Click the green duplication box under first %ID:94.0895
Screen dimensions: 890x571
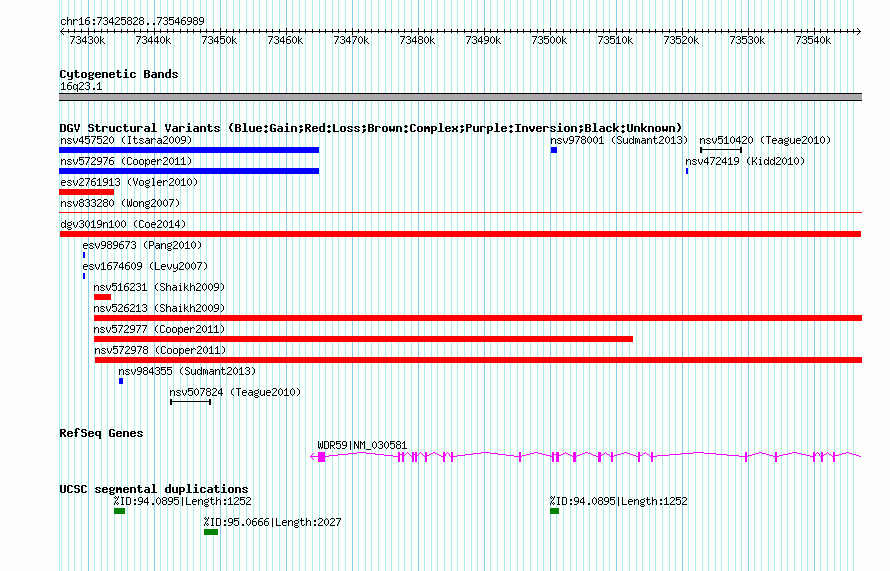click(119, 511)
